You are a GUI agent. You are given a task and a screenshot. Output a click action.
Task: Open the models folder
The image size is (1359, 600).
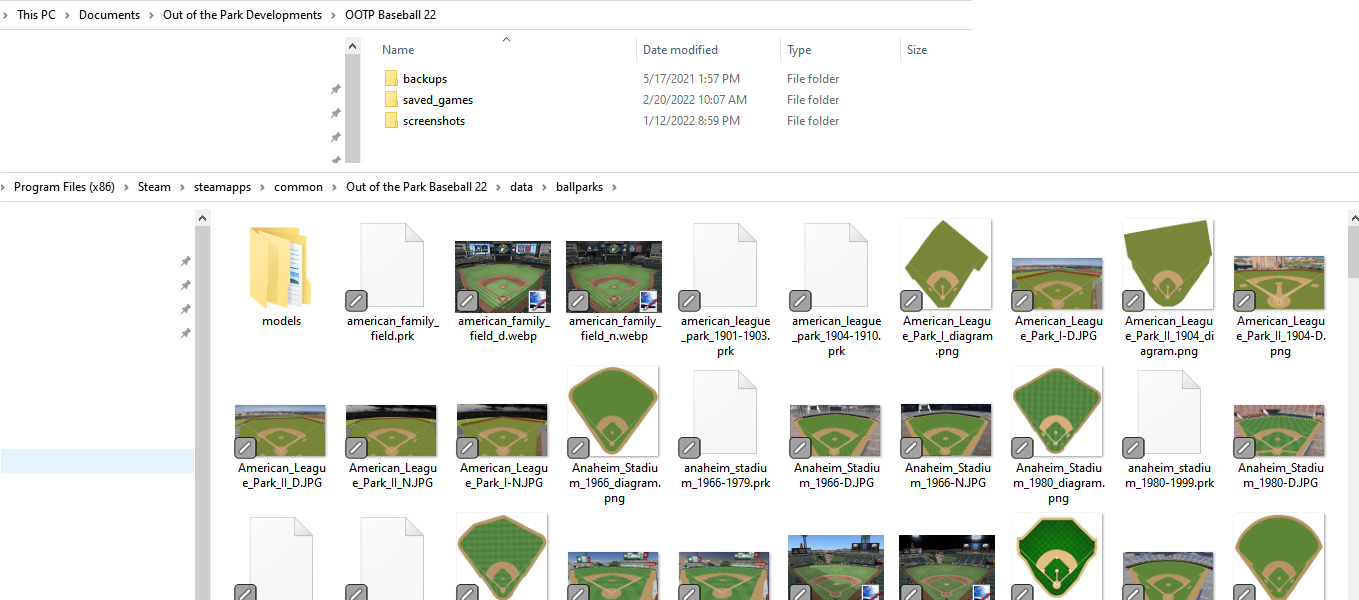tap(281, 270)
